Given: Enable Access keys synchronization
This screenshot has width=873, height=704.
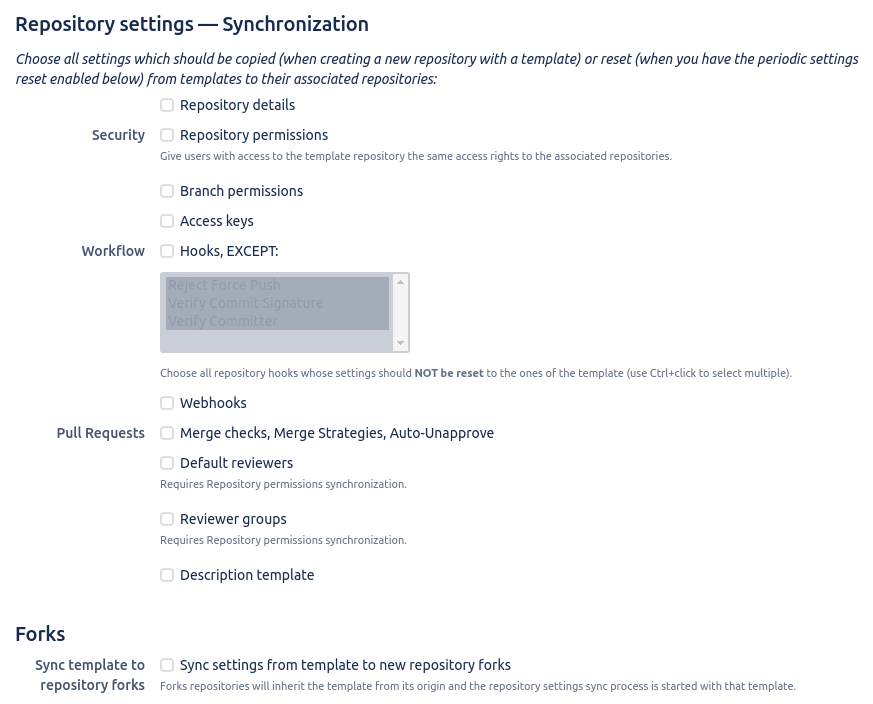Looking at the screenshot, I should pos(167,221).
